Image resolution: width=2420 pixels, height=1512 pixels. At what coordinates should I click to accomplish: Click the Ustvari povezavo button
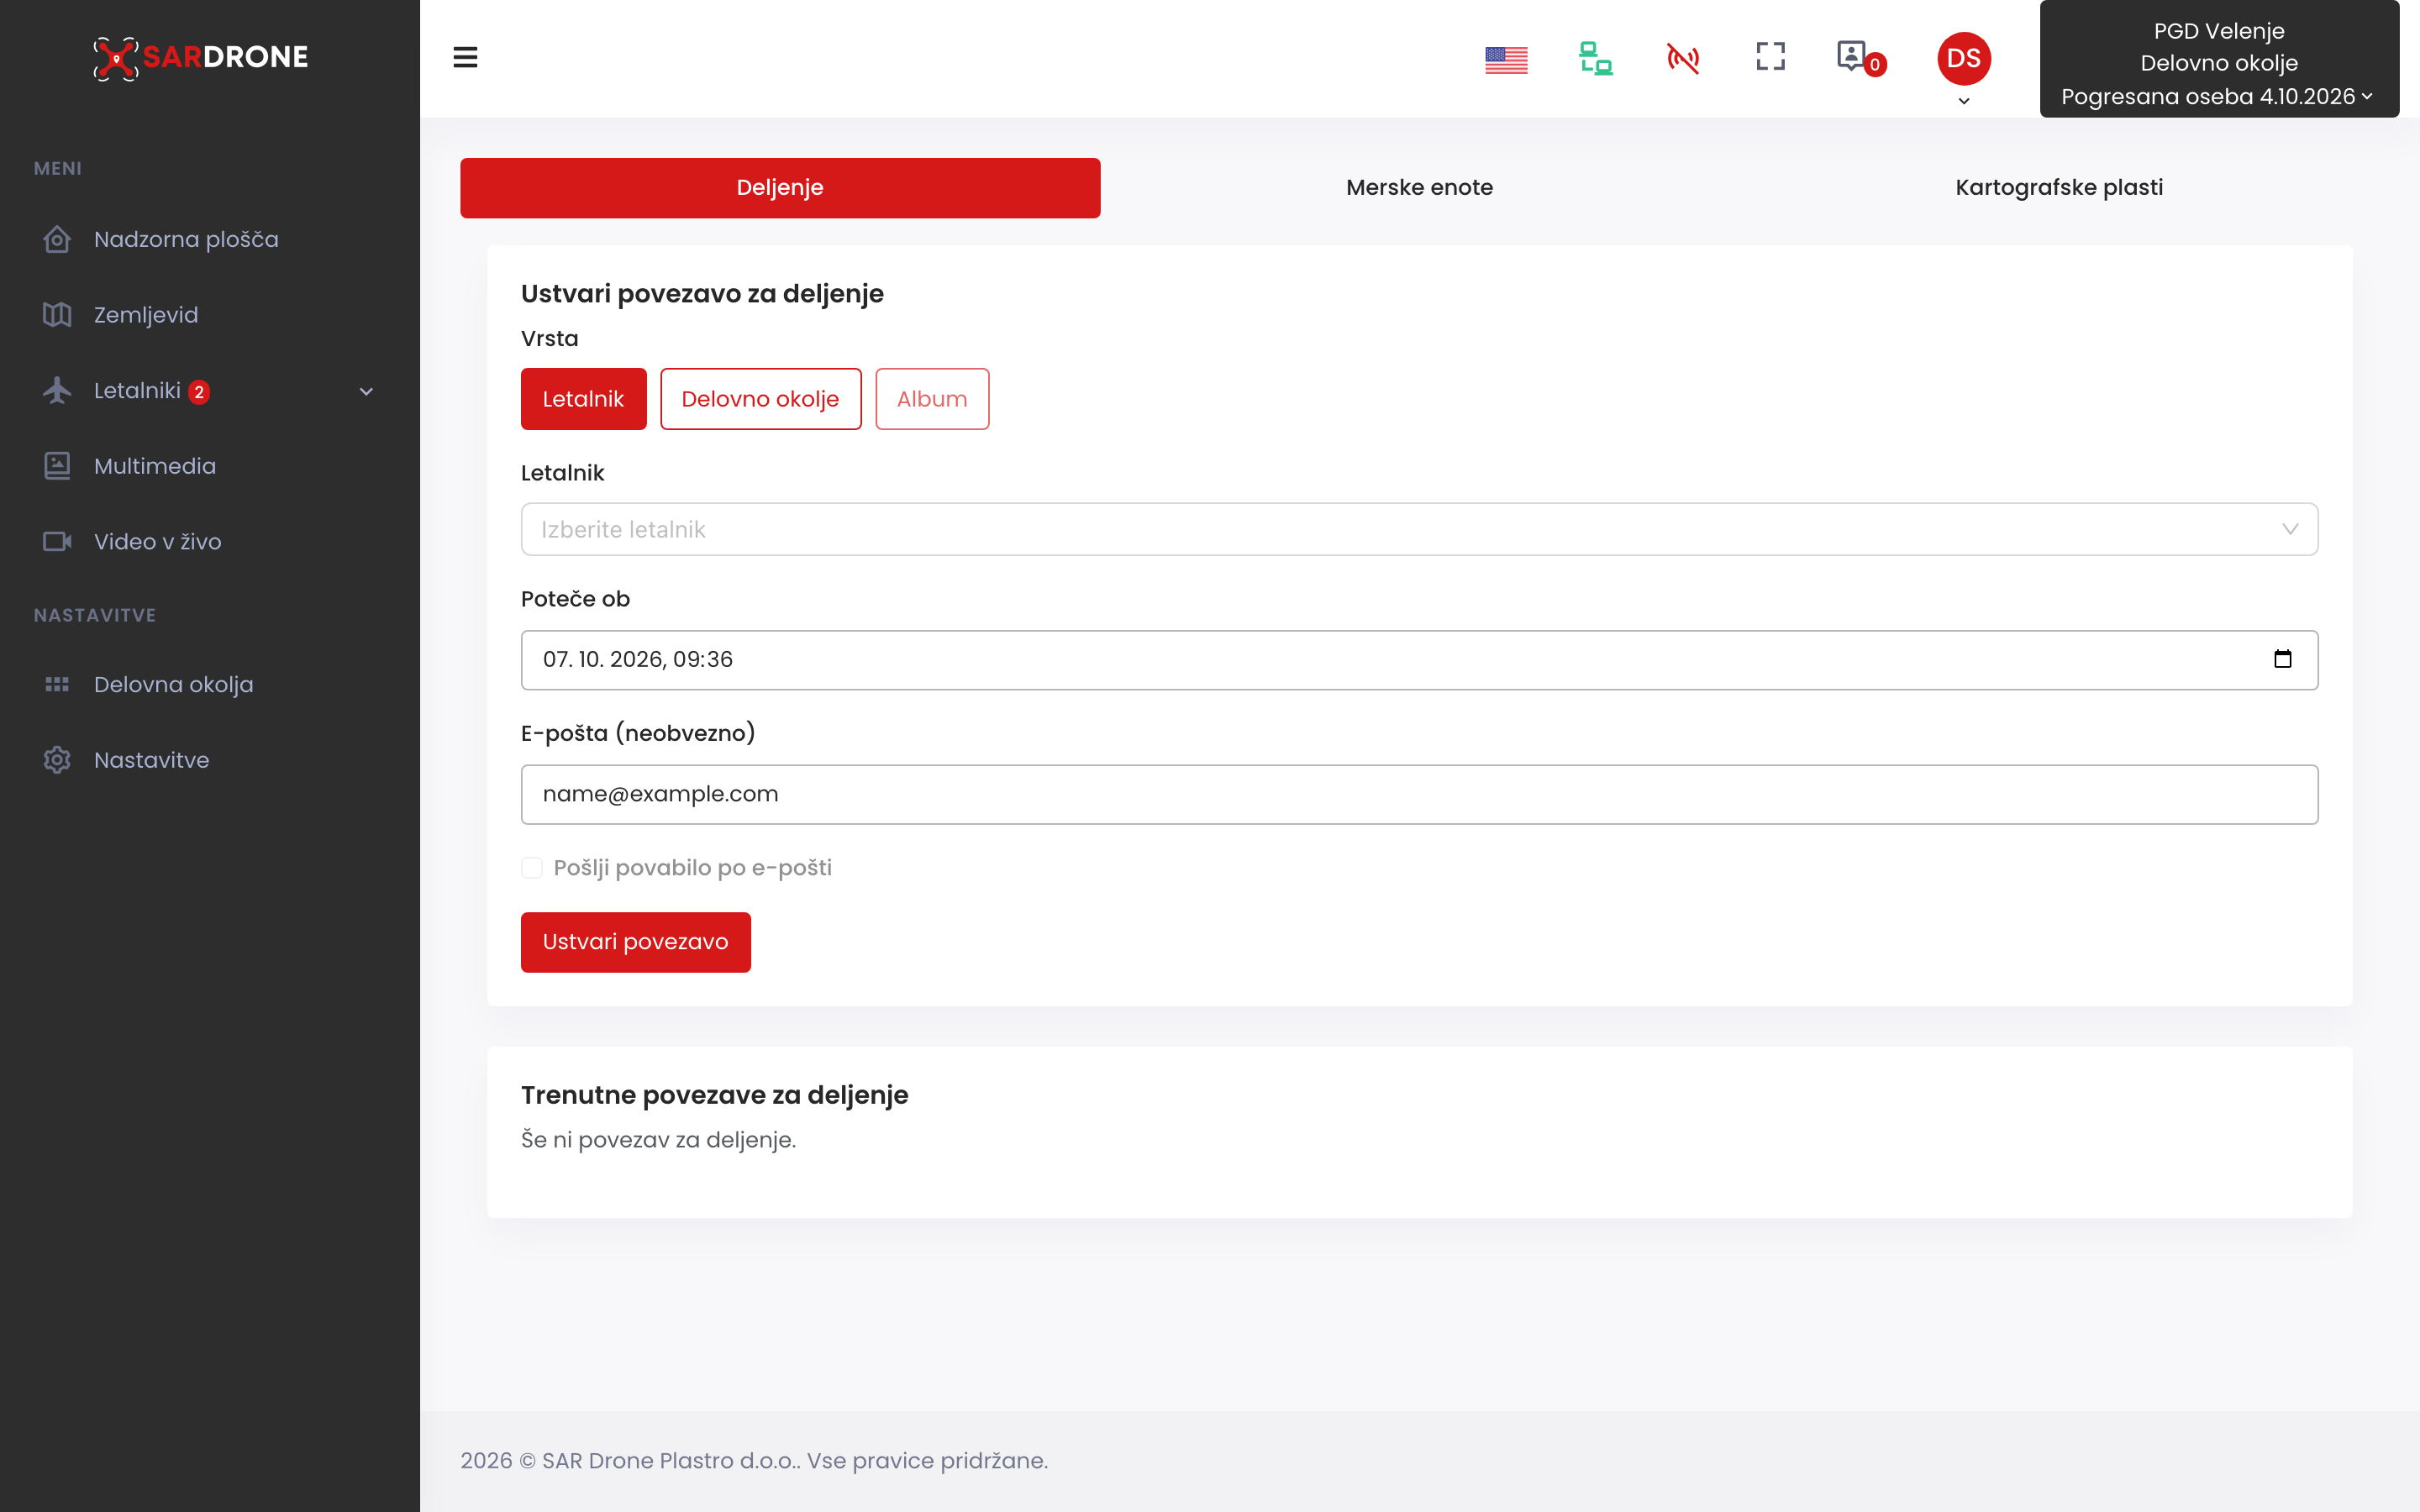coord(636,942)
